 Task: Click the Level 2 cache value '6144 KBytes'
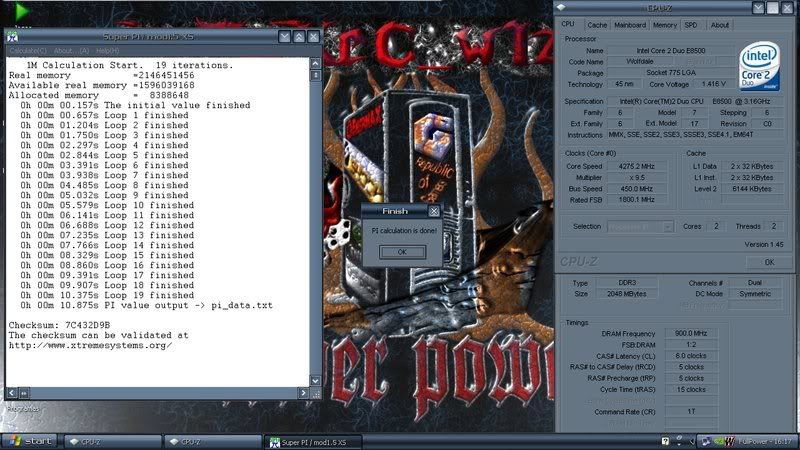tap(752, 189)
